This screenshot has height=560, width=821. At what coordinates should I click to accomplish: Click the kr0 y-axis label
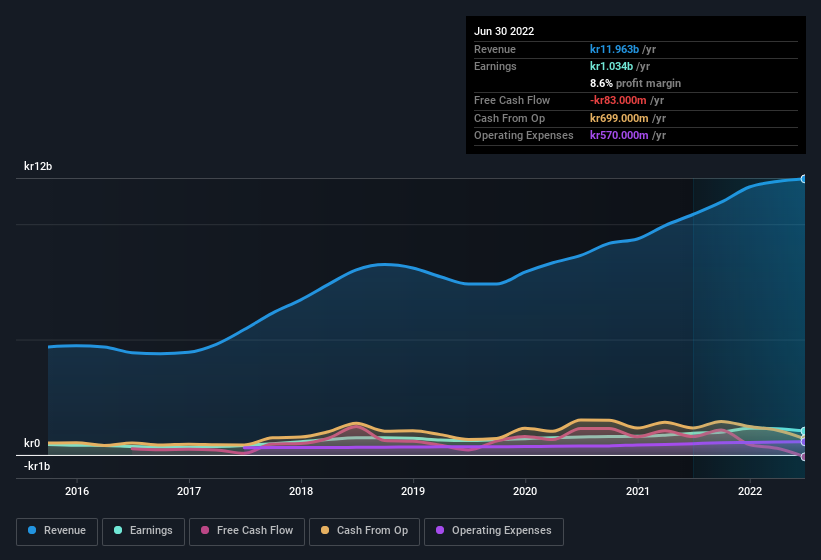pyautogui.click(x=32, y=443)
